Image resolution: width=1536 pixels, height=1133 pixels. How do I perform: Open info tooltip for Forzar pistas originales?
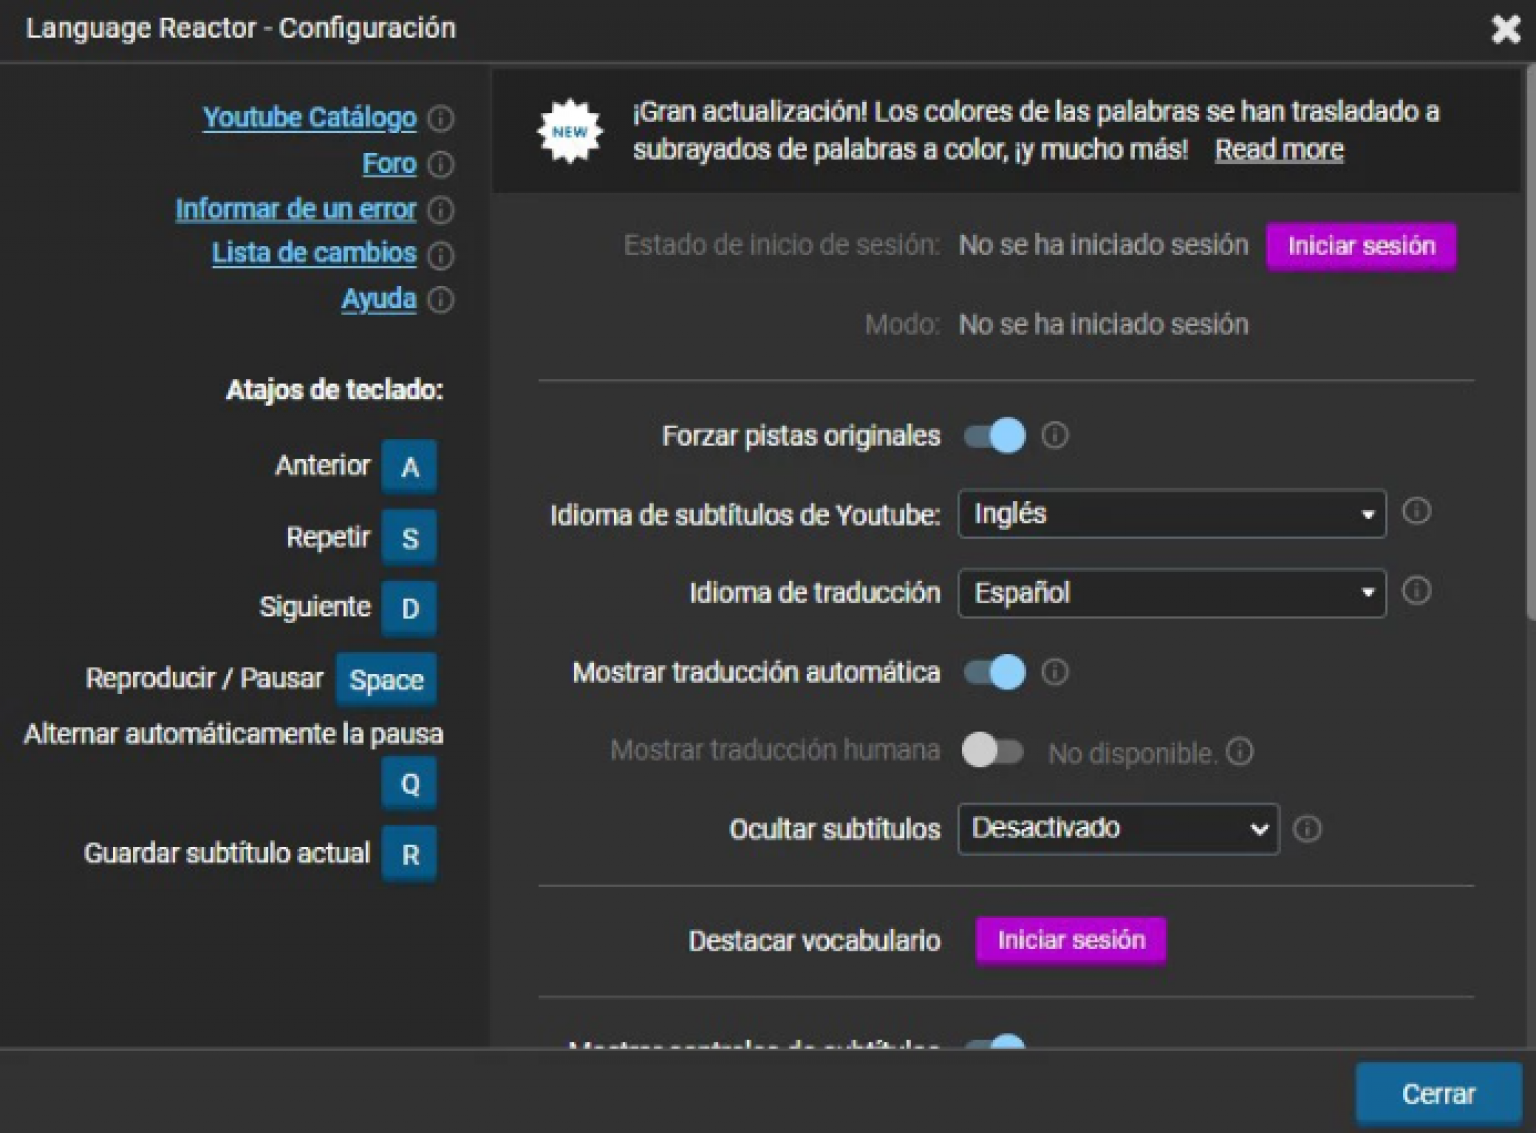point(1056,436)
